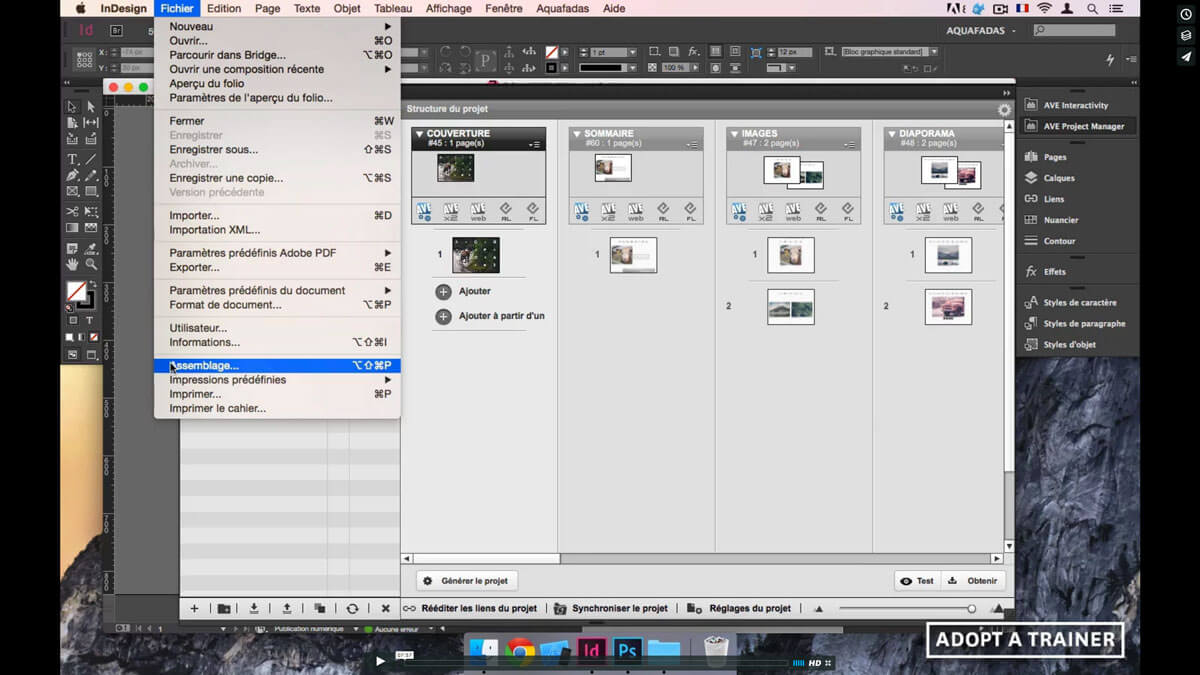This screenshot has height=675, width=1200.
Task: Select page 2 thumbnail in DIAPORAMA
Action: coord(948,306)
